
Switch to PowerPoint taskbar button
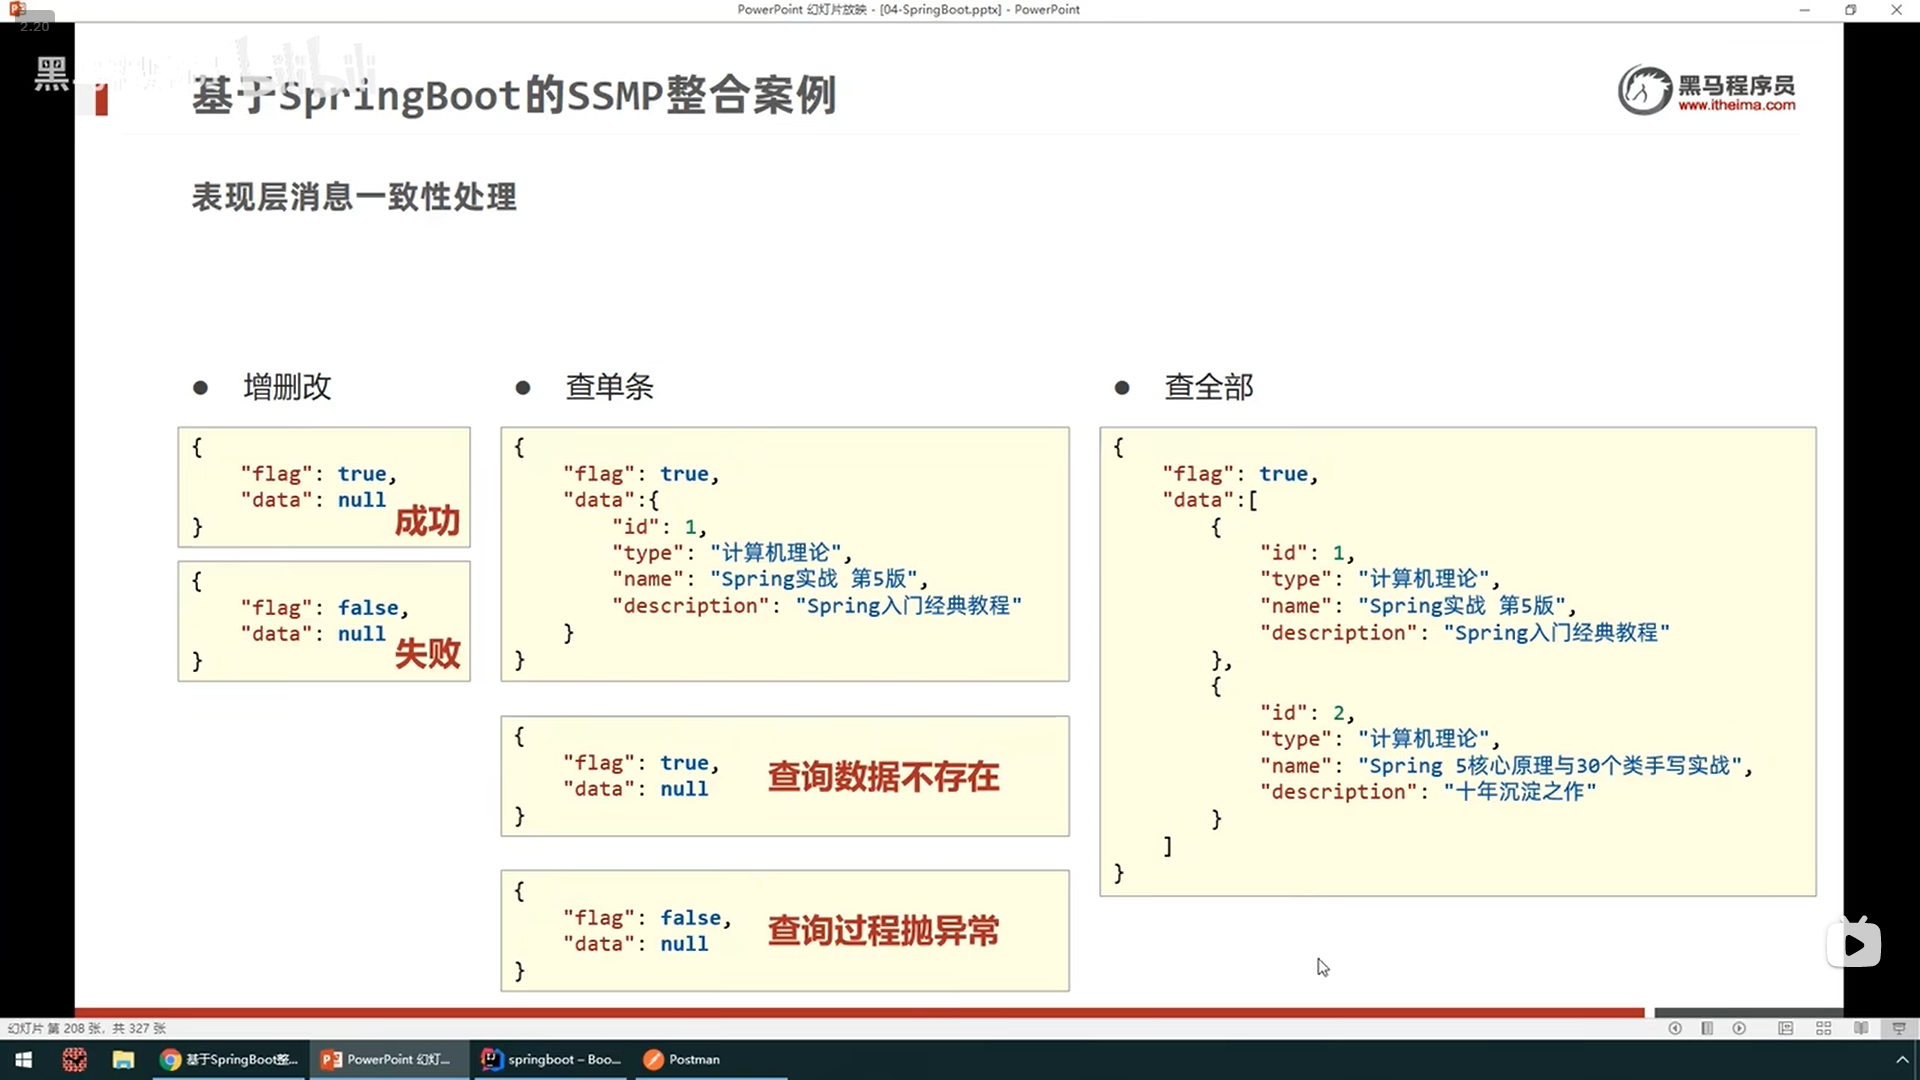(x=388, y=1060)
